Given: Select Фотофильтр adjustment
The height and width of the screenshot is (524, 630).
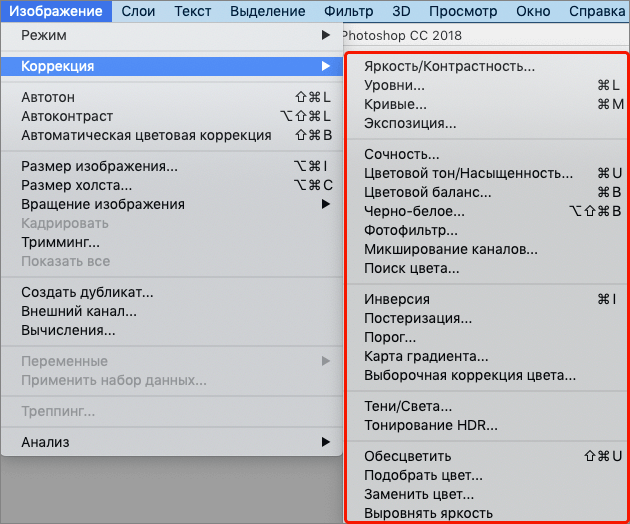Looking at the screenshot, I should click(487, 230).
